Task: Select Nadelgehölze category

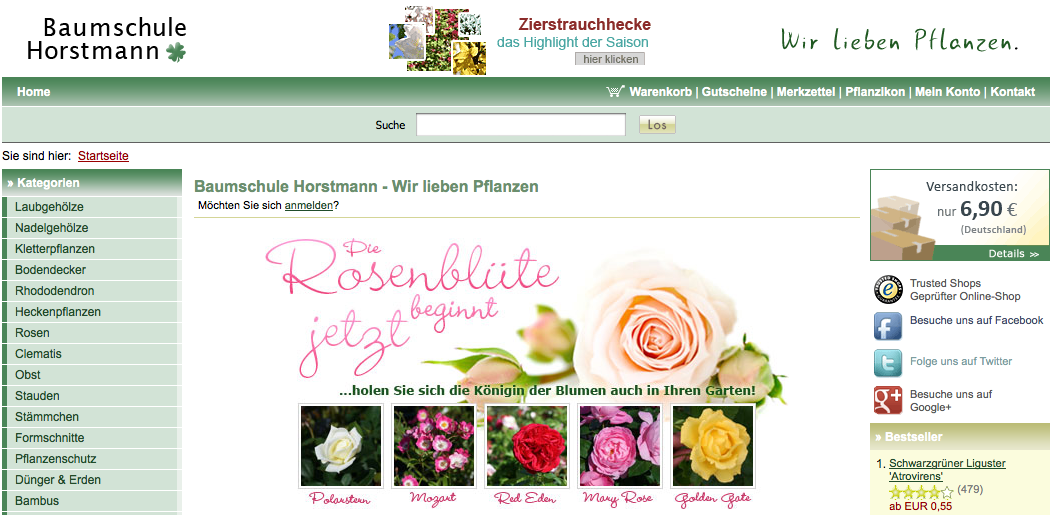Action: point(91,228)
